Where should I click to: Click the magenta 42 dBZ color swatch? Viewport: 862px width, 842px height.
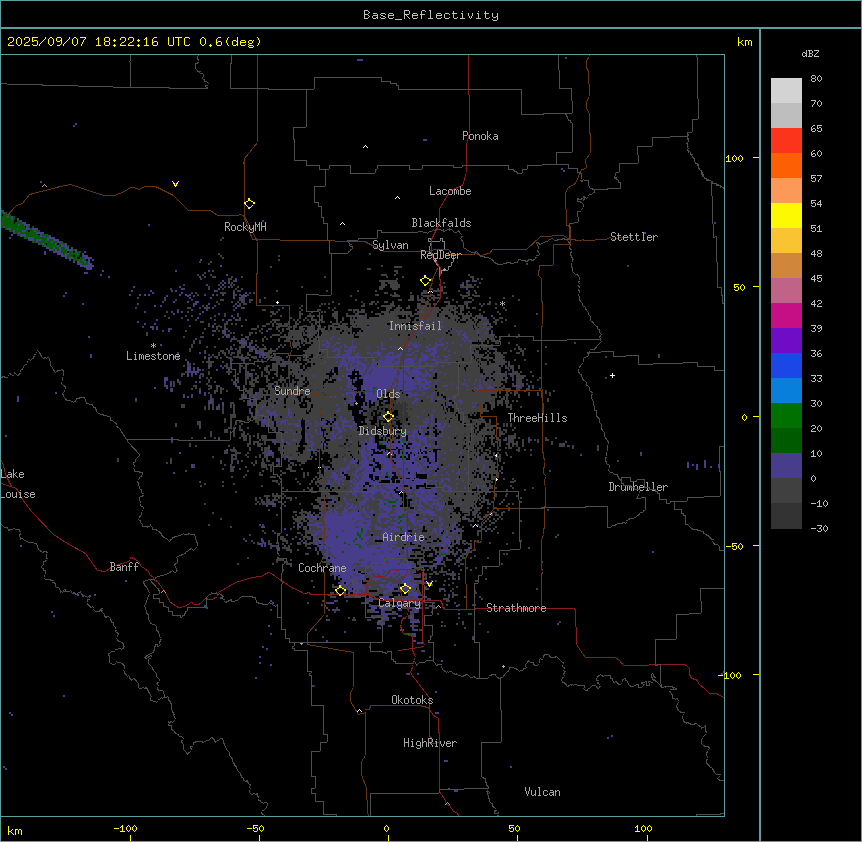click(x=786, y=315)
